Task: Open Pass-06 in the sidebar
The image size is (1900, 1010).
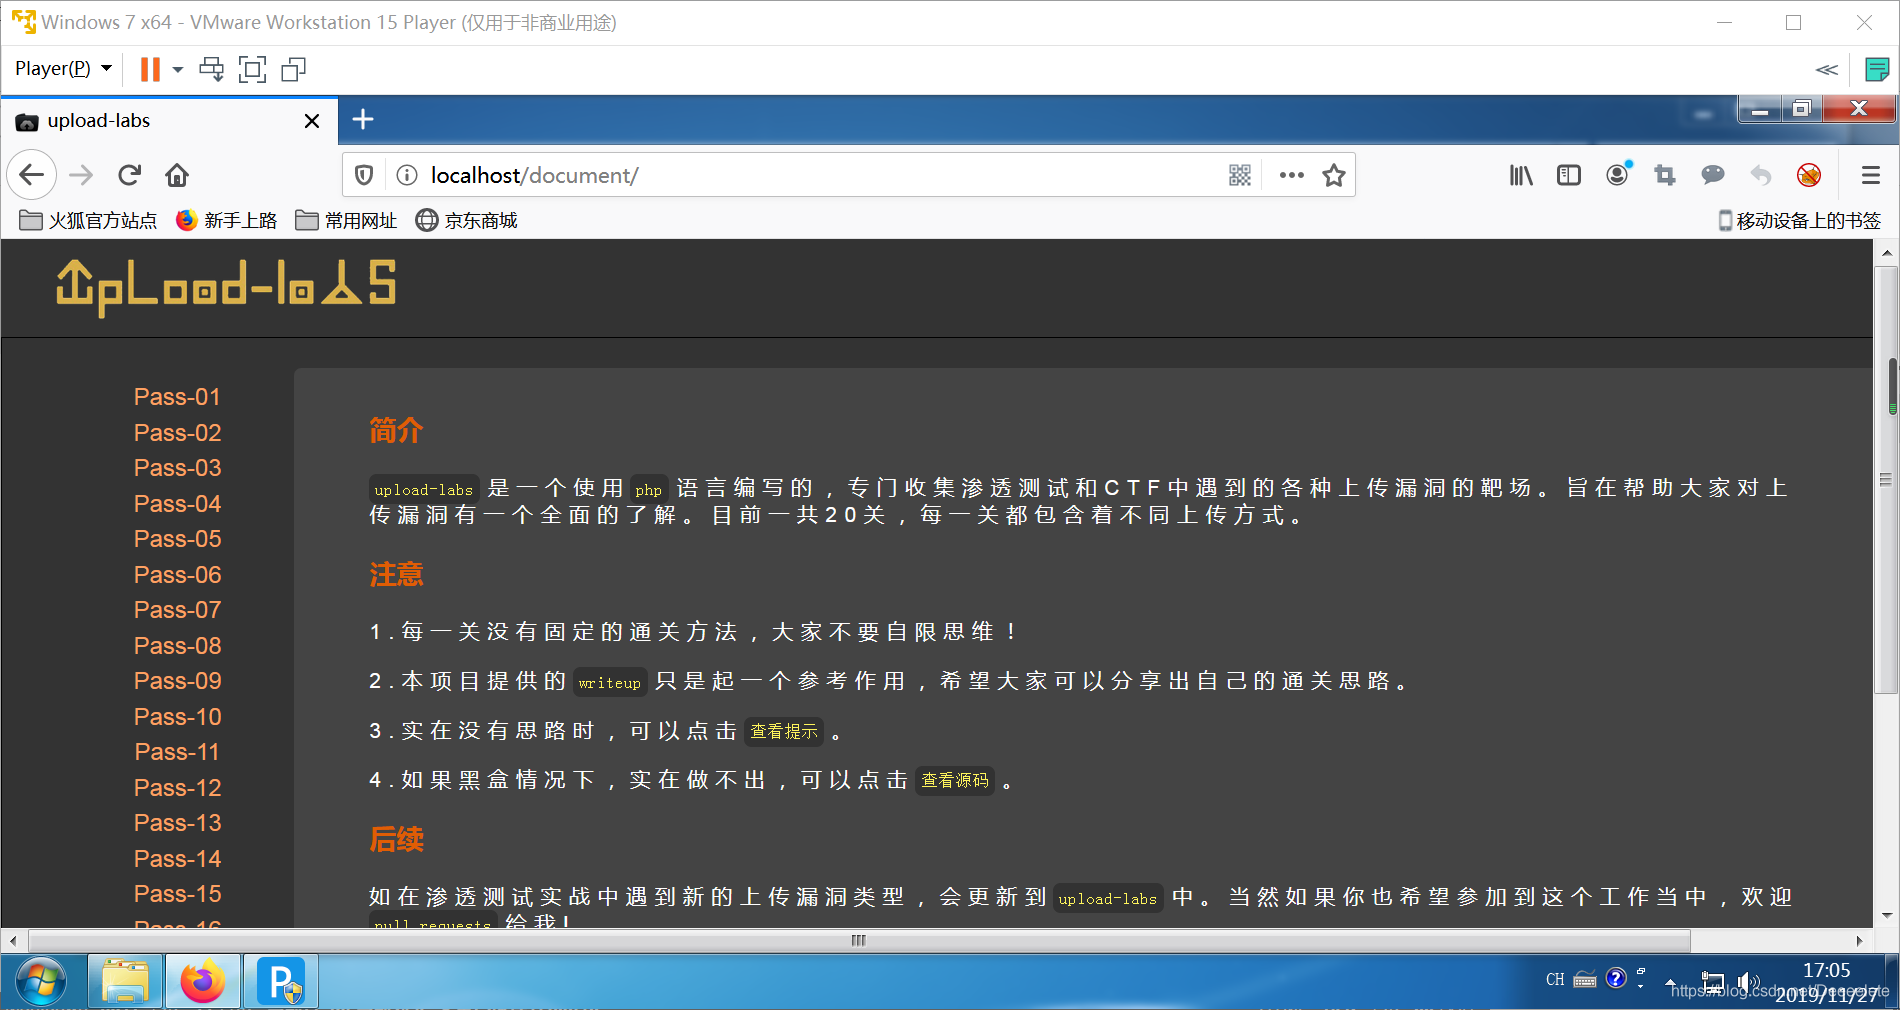Action: (x=177, y=575)
